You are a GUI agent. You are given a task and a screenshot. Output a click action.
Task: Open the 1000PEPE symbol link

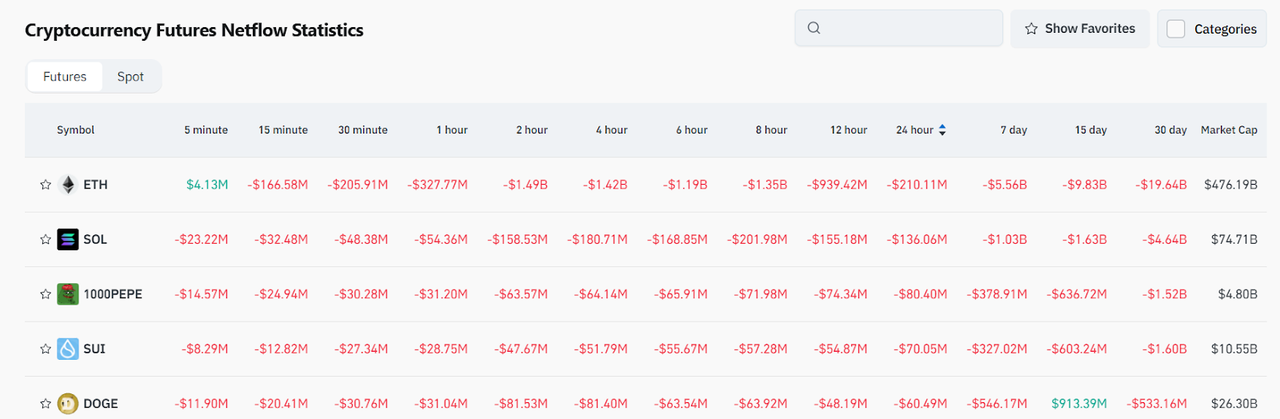click(x=113, y=294)
